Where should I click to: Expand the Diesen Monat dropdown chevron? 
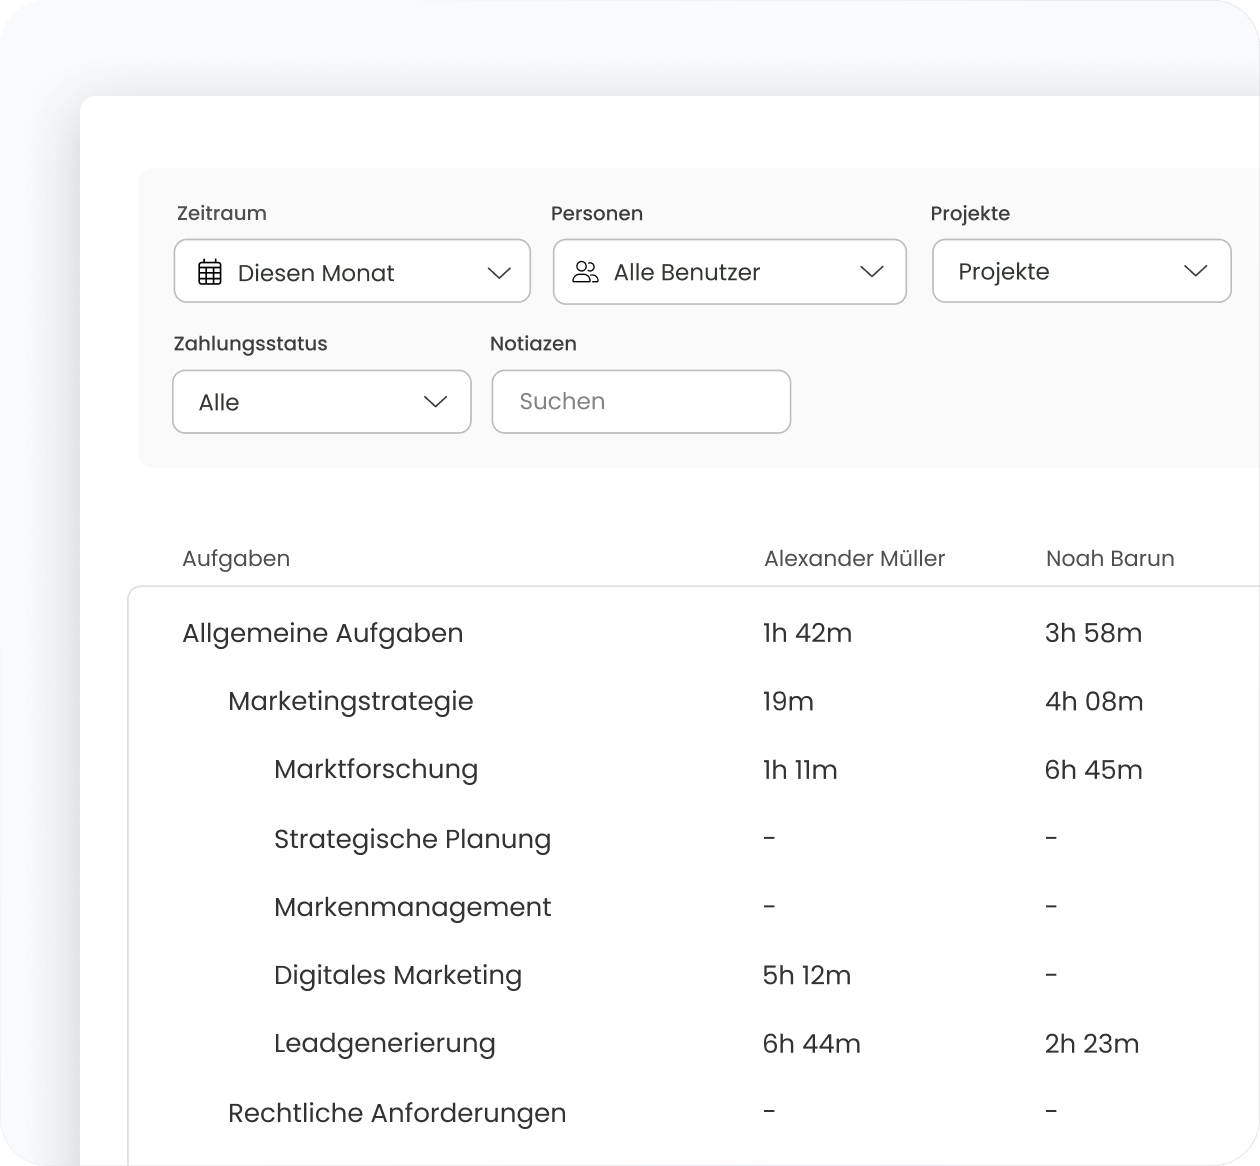pyautogui.click(x=499, y=273)
